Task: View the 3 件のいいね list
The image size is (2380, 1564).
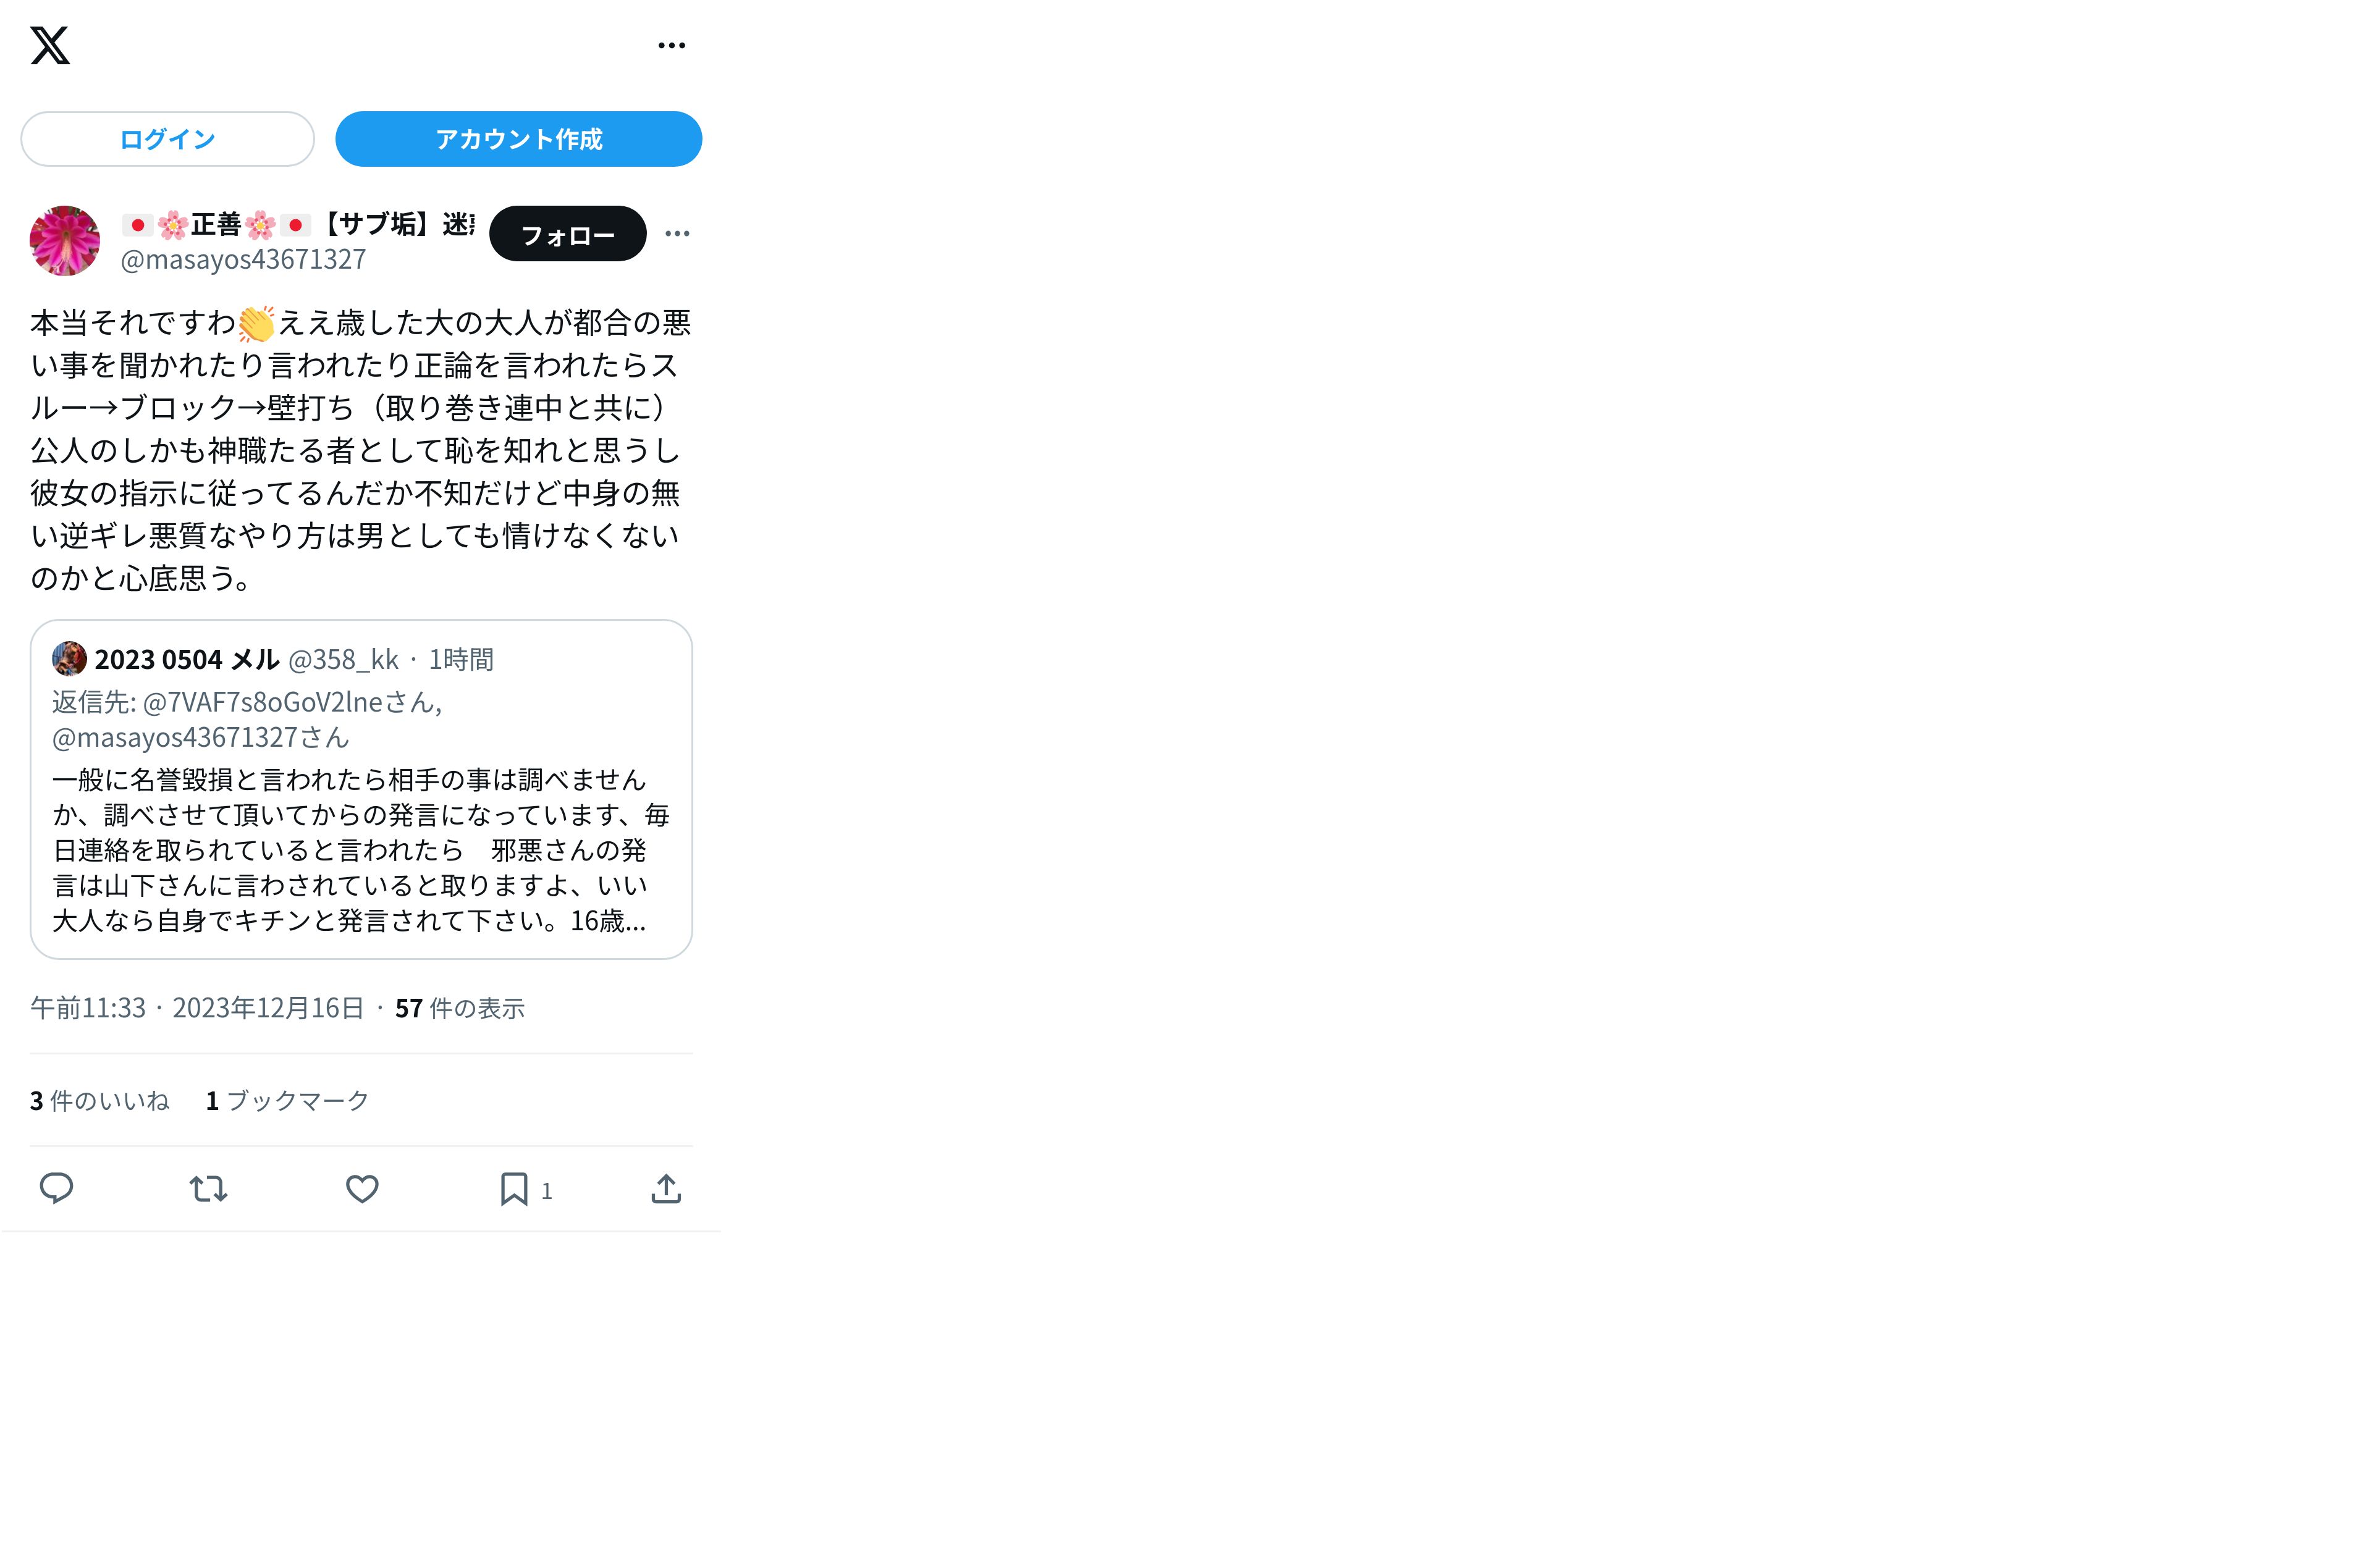Action: (100, 1101)
